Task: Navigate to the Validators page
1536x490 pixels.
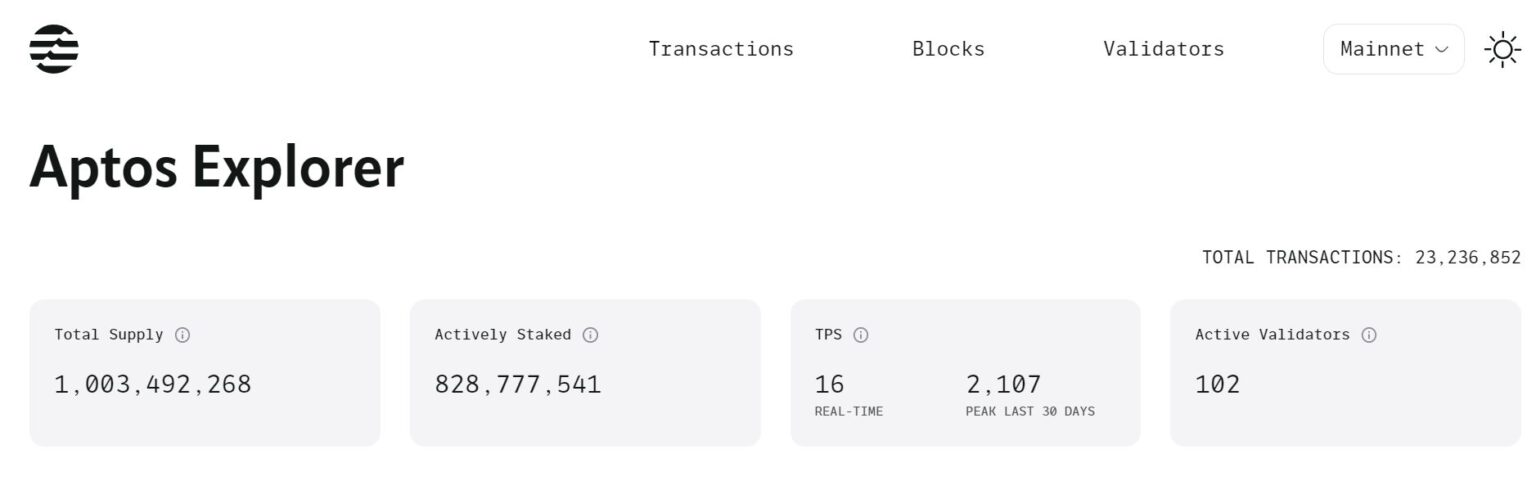Action: click(x=1163, y=49)
